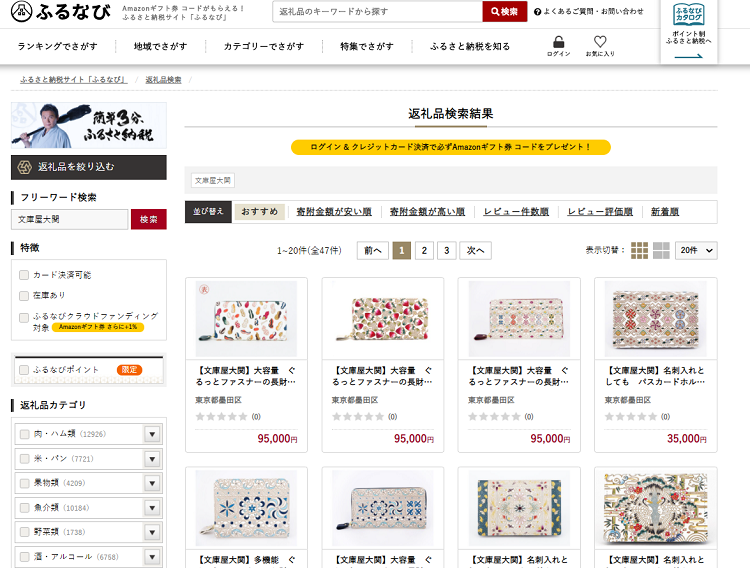
Task: Click the 次へ pagination button
Action: 475,250
